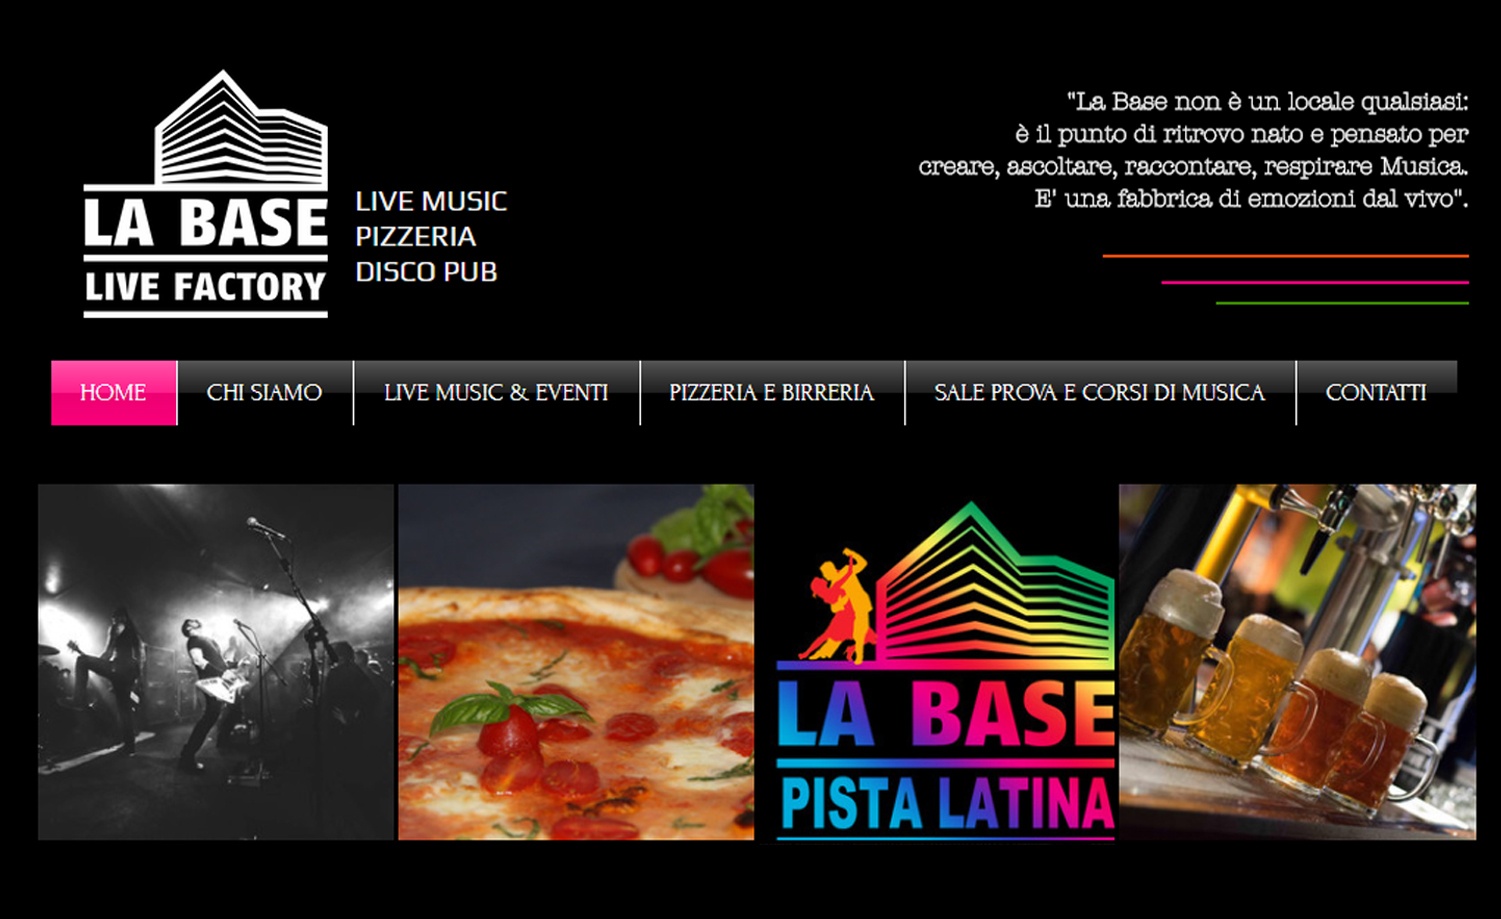Click the black-and-white live concert photo

(x=216, y=662)
